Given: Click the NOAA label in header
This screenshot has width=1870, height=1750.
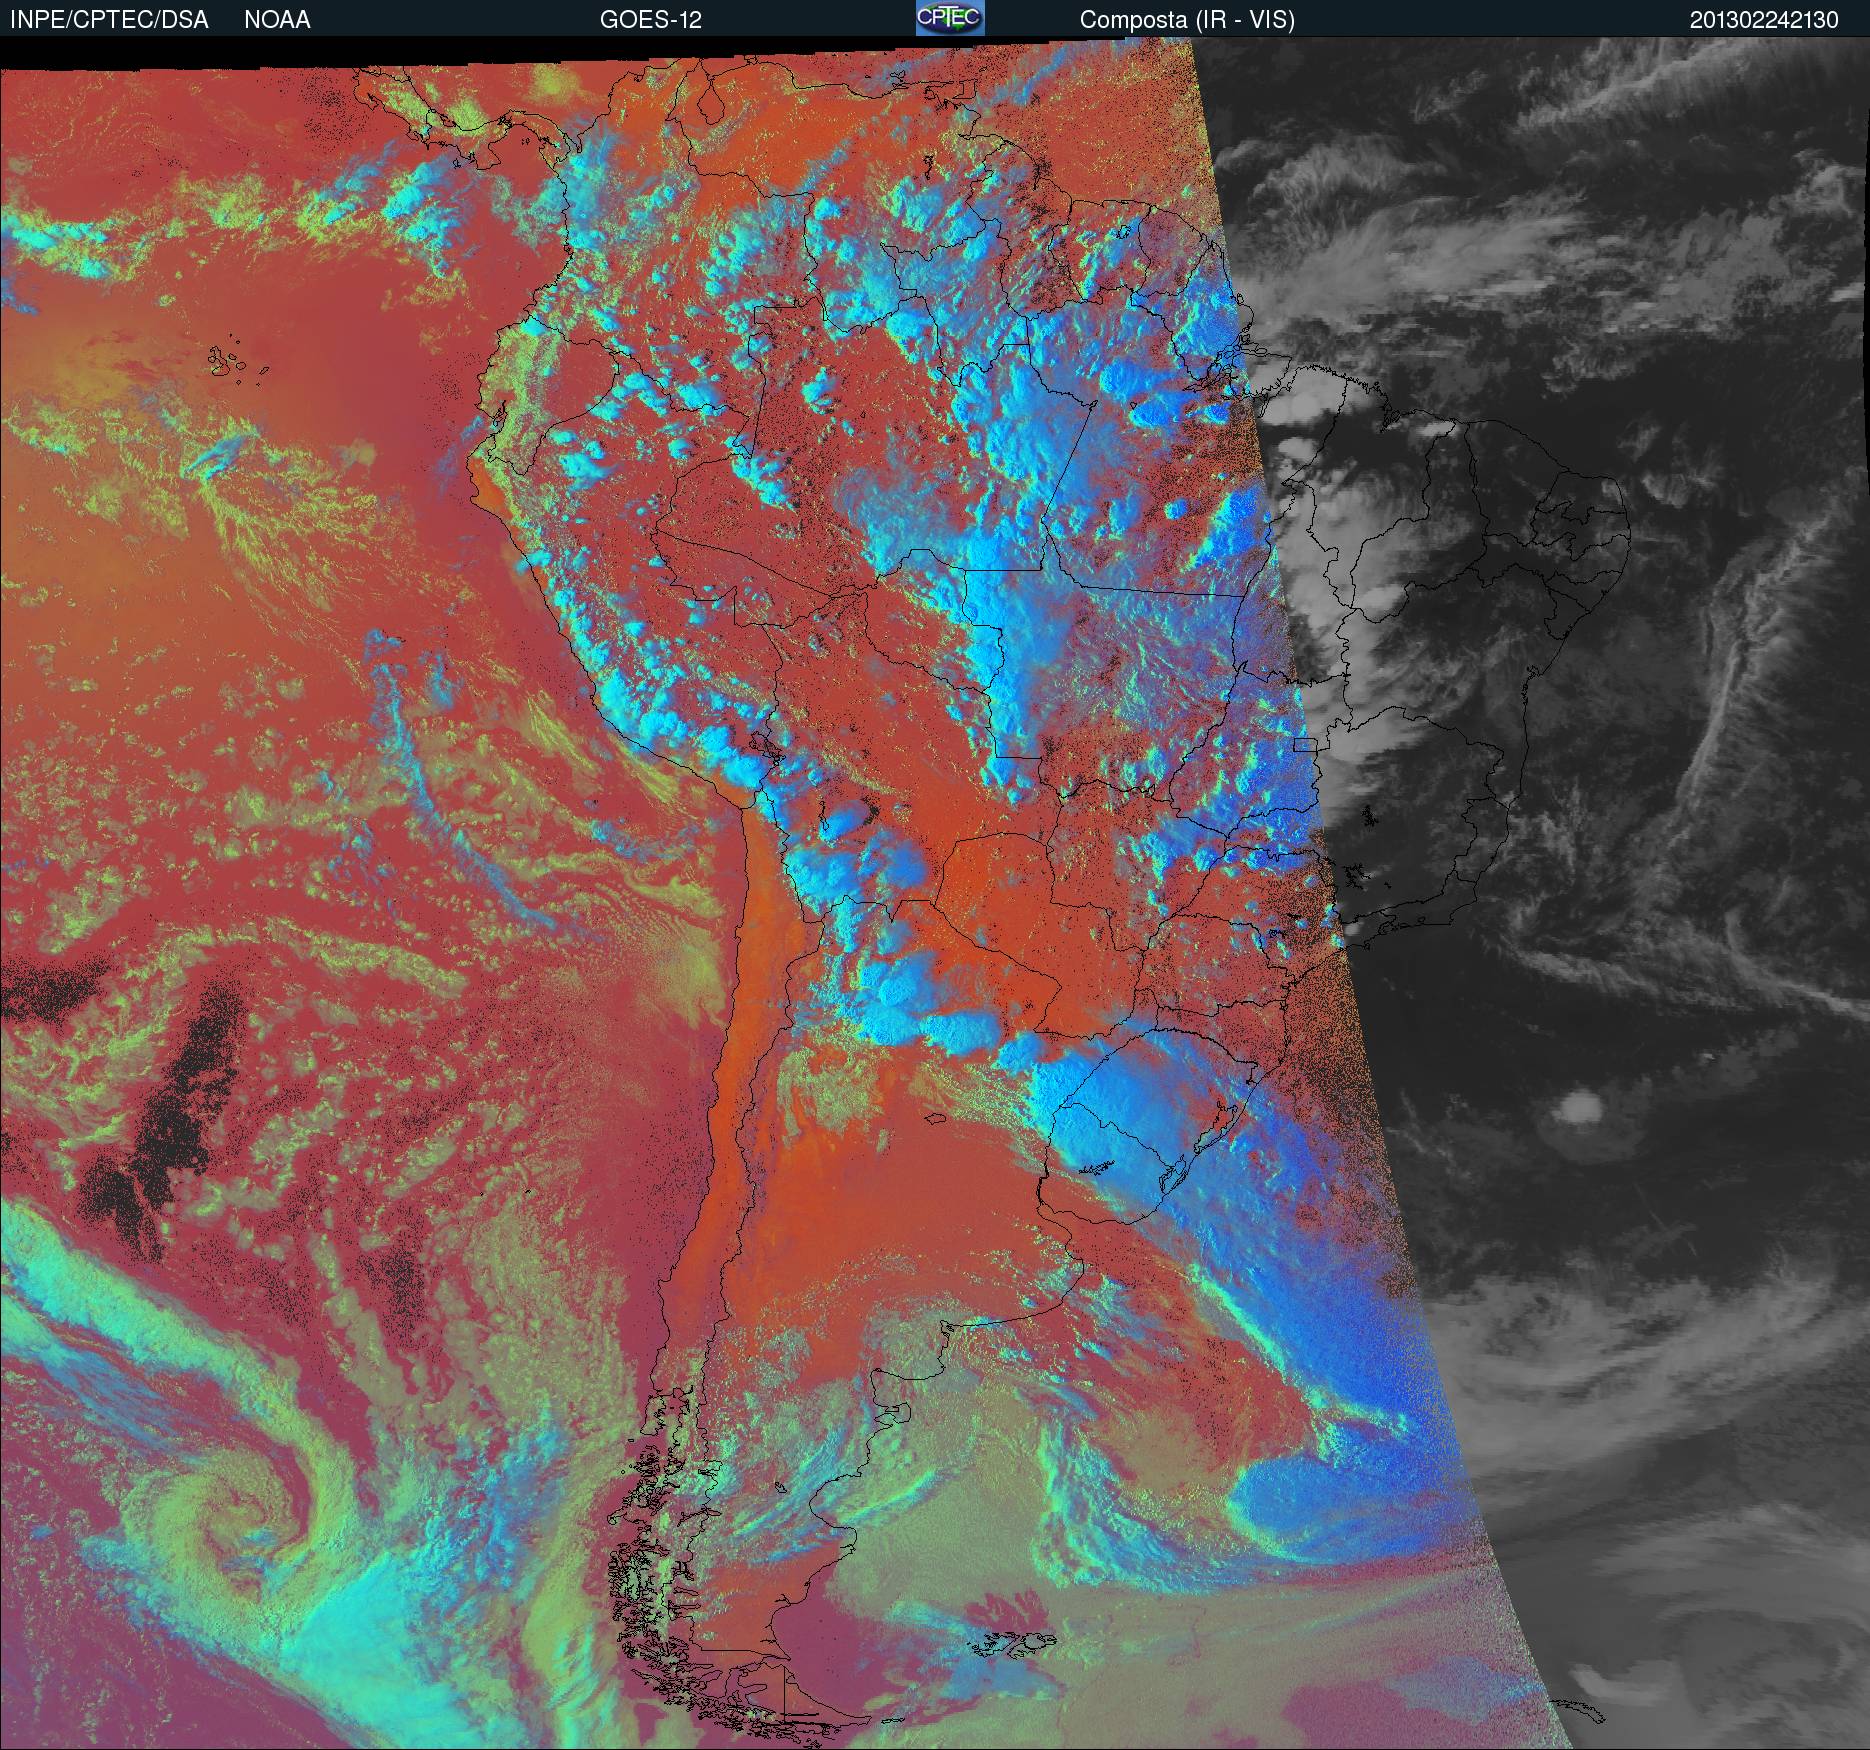Looking at the screenshot, I should point(277,20).
